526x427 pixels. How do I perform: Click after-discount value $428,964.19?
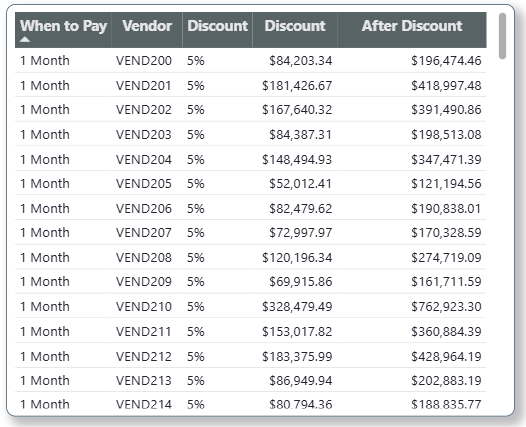pos(446,356)
